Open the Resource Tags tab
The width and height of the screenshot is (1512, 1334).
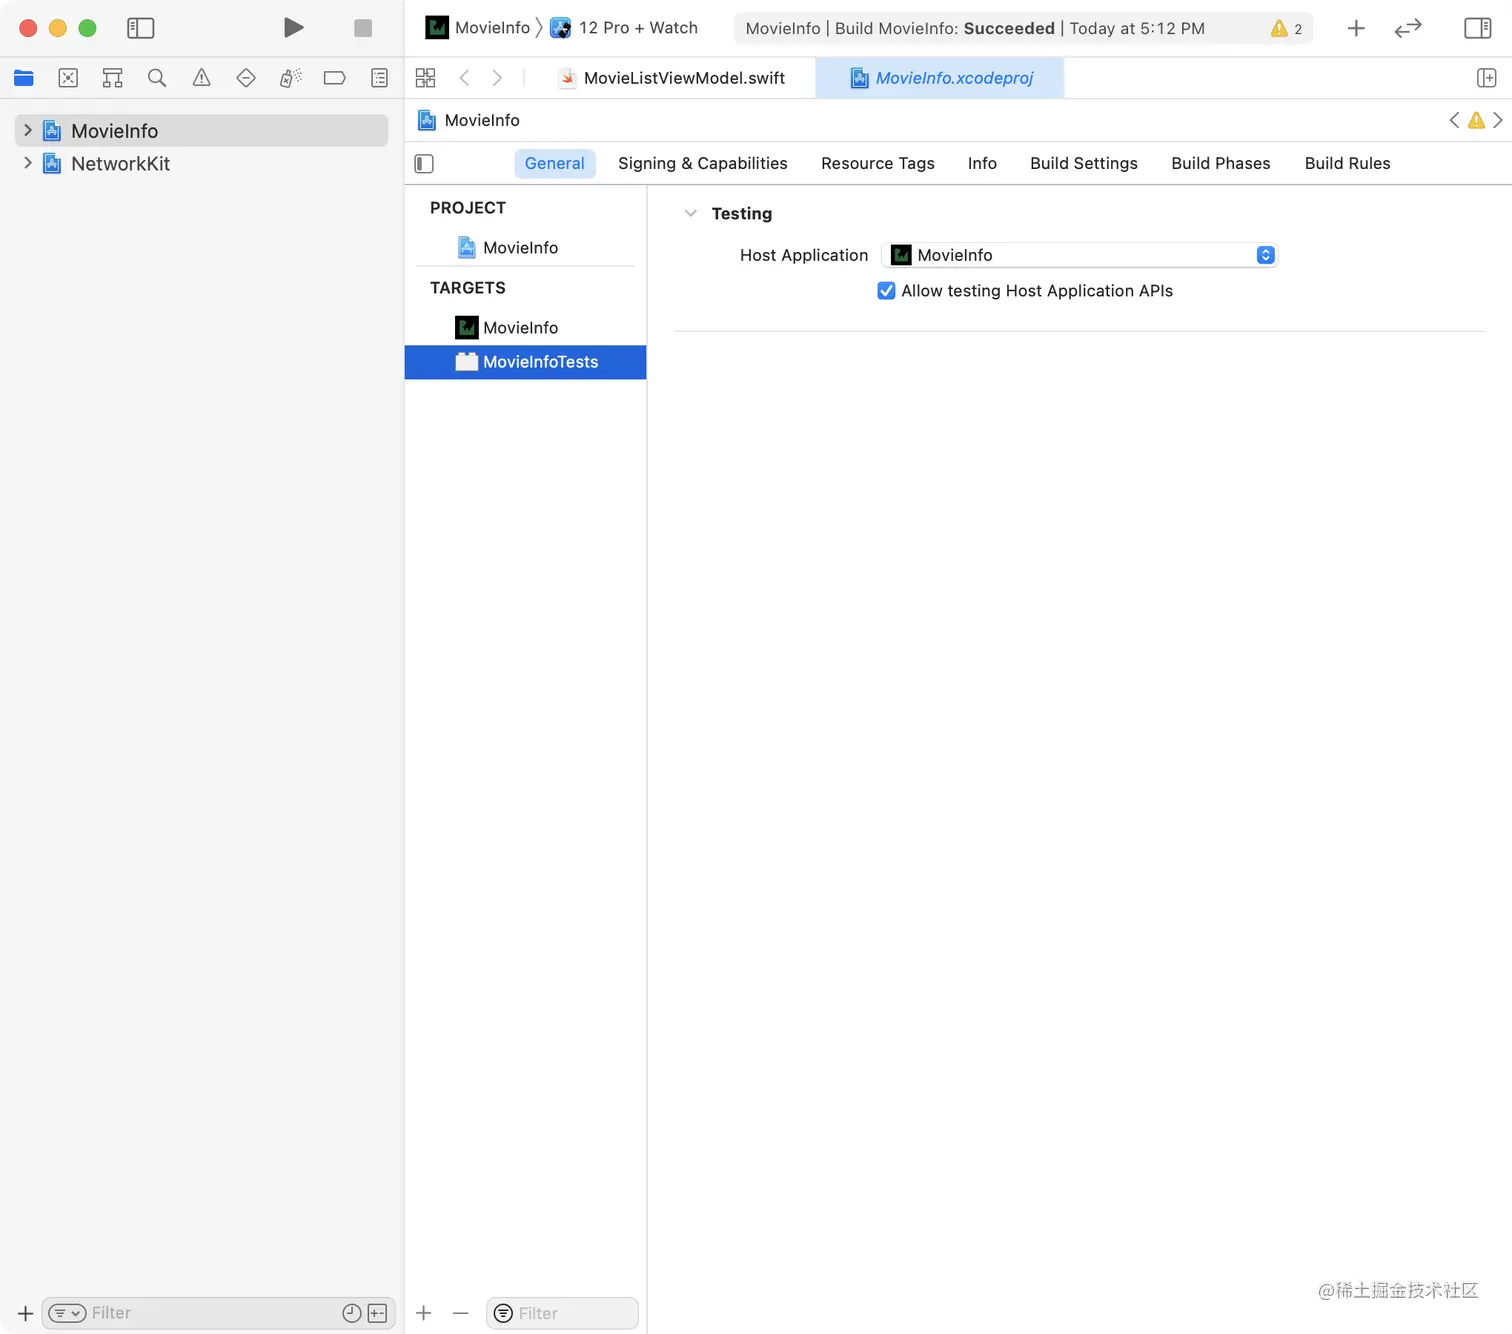[878, 163]
